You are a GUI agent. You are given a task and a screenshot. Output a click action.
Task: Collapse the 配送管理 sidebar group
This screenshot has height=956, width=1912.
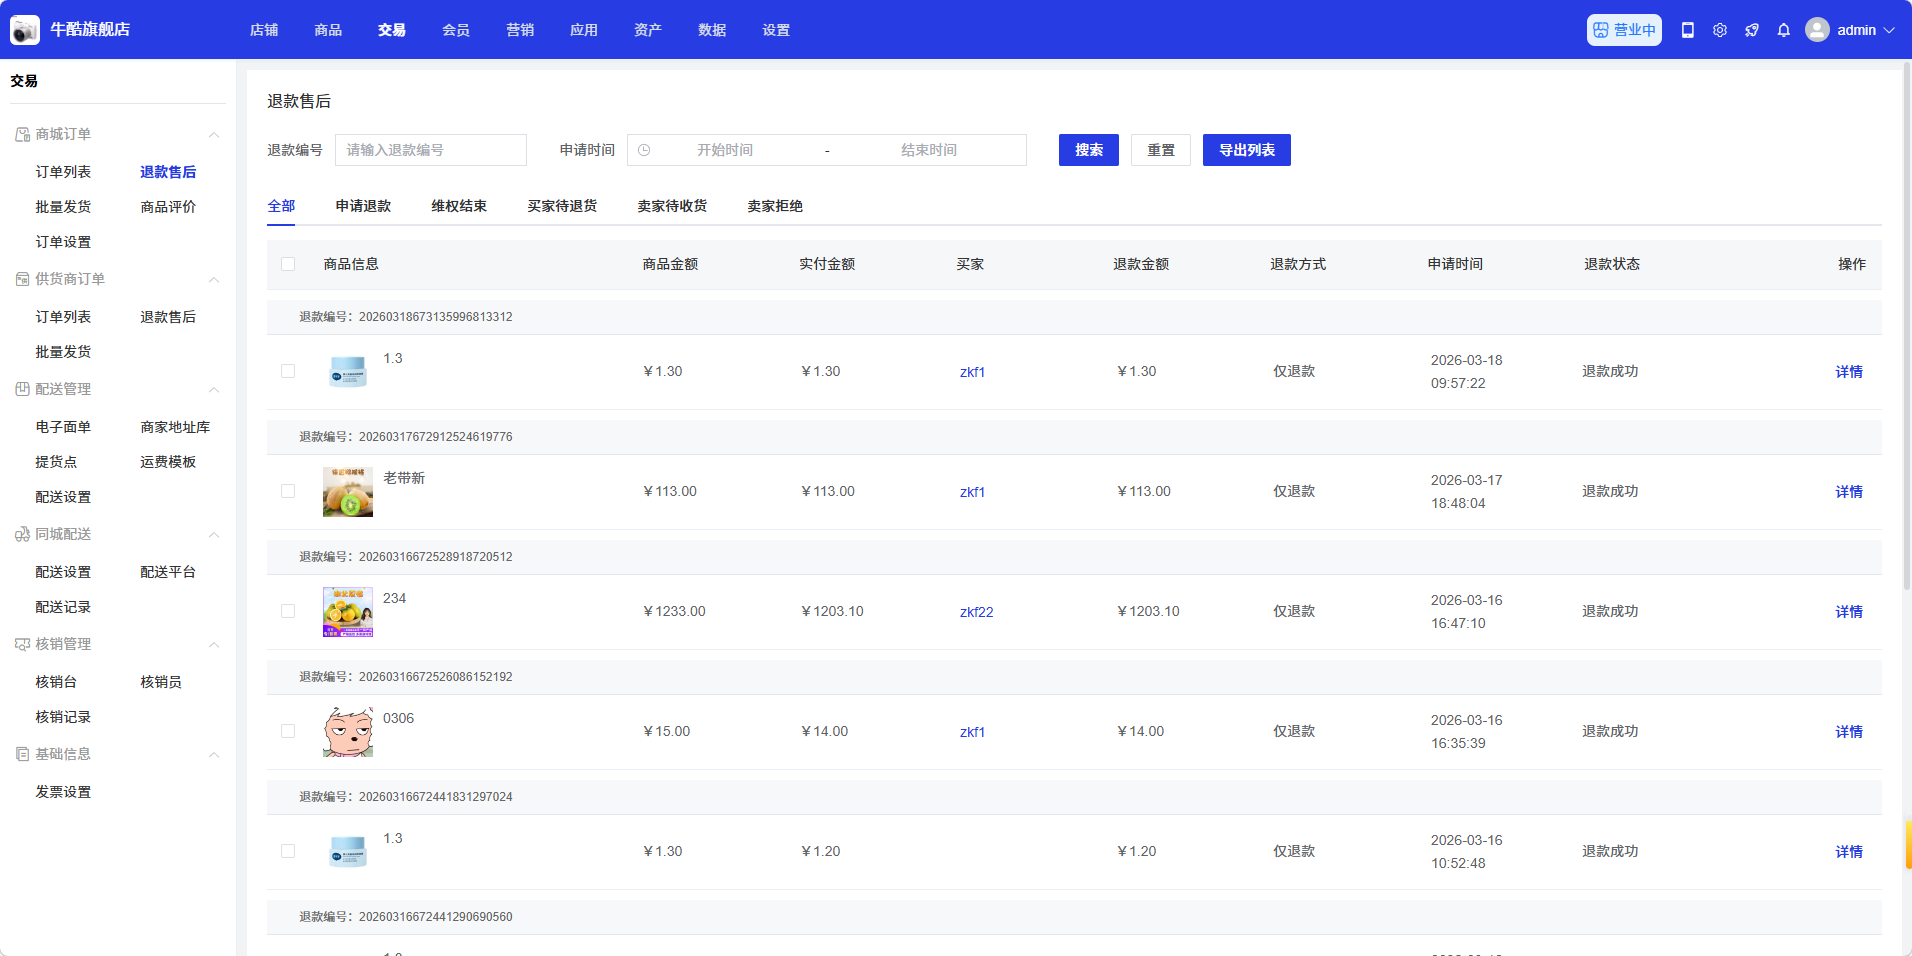tap(213, 390)
